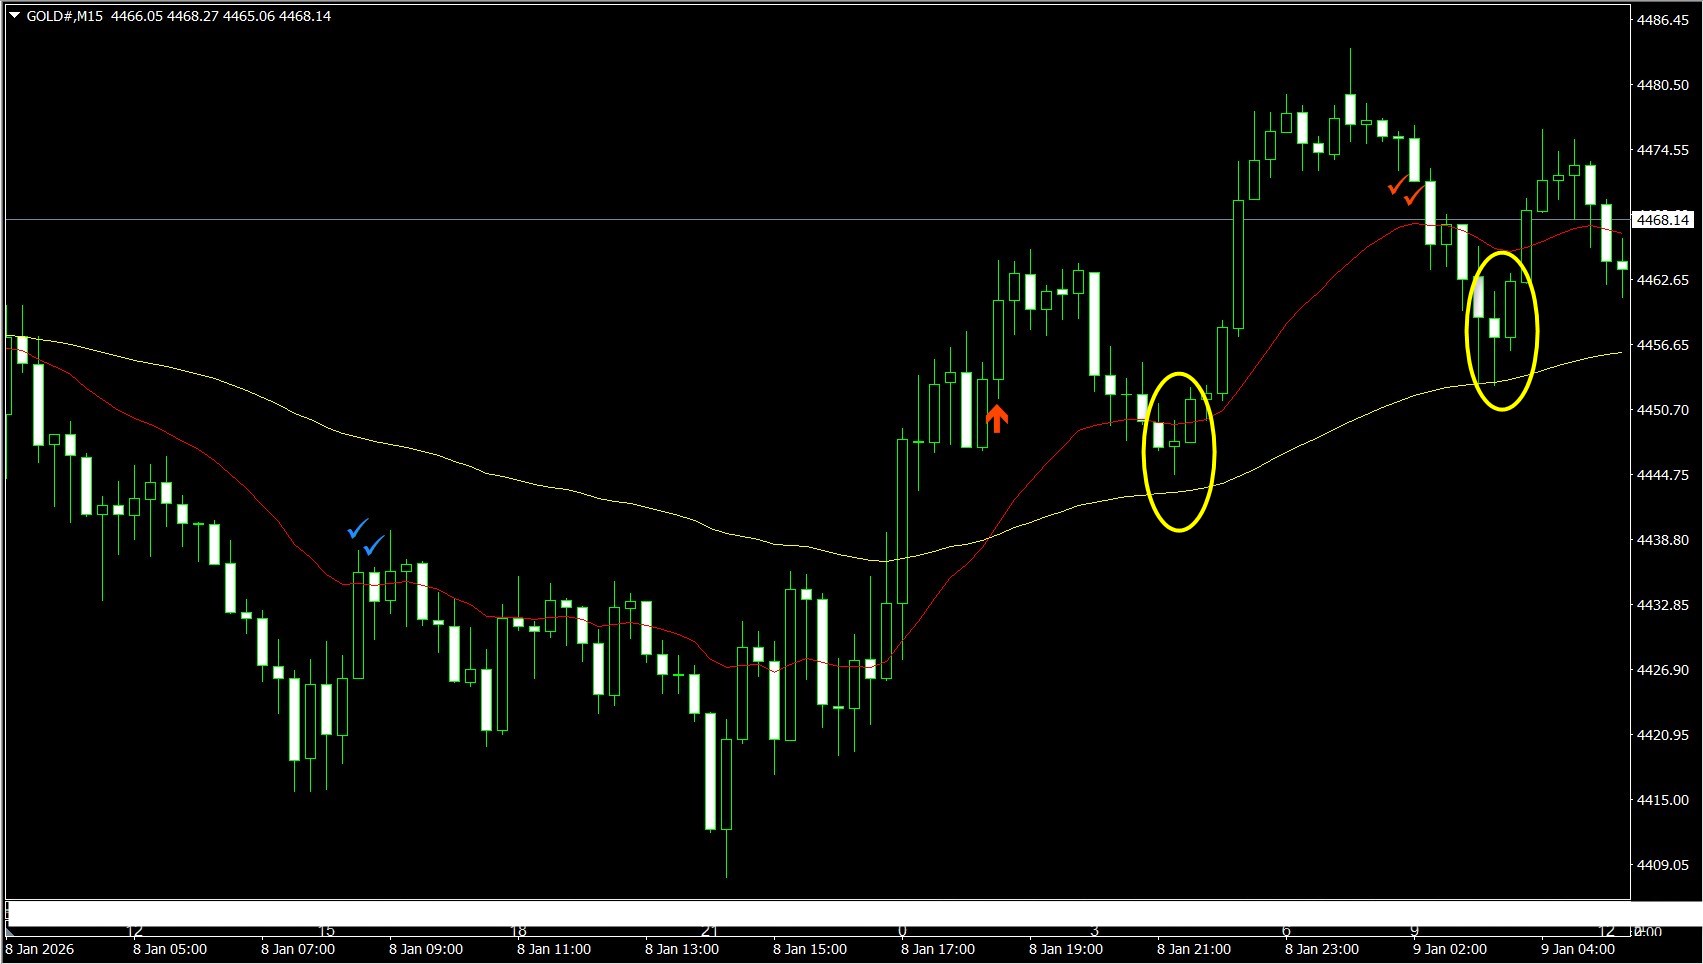The width and height of the screenshot is (1703, 964).
Task: Click the GOLD#,M15 symbol title text
Action: click(65, 16)
